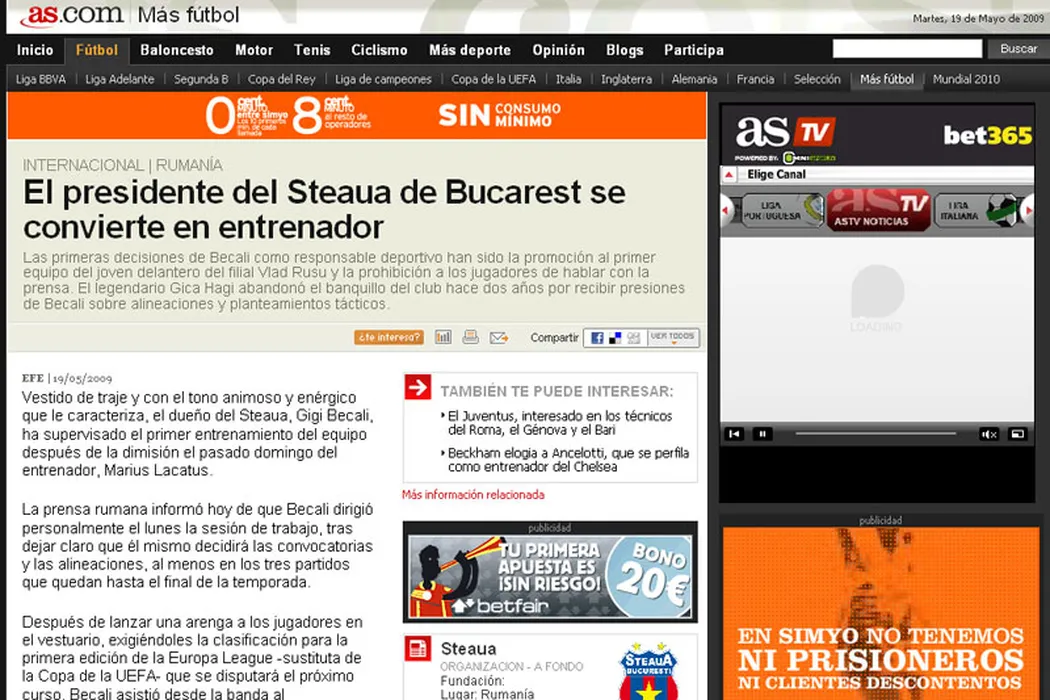
Task: Seek using the video progress bar
Action: 875,434
